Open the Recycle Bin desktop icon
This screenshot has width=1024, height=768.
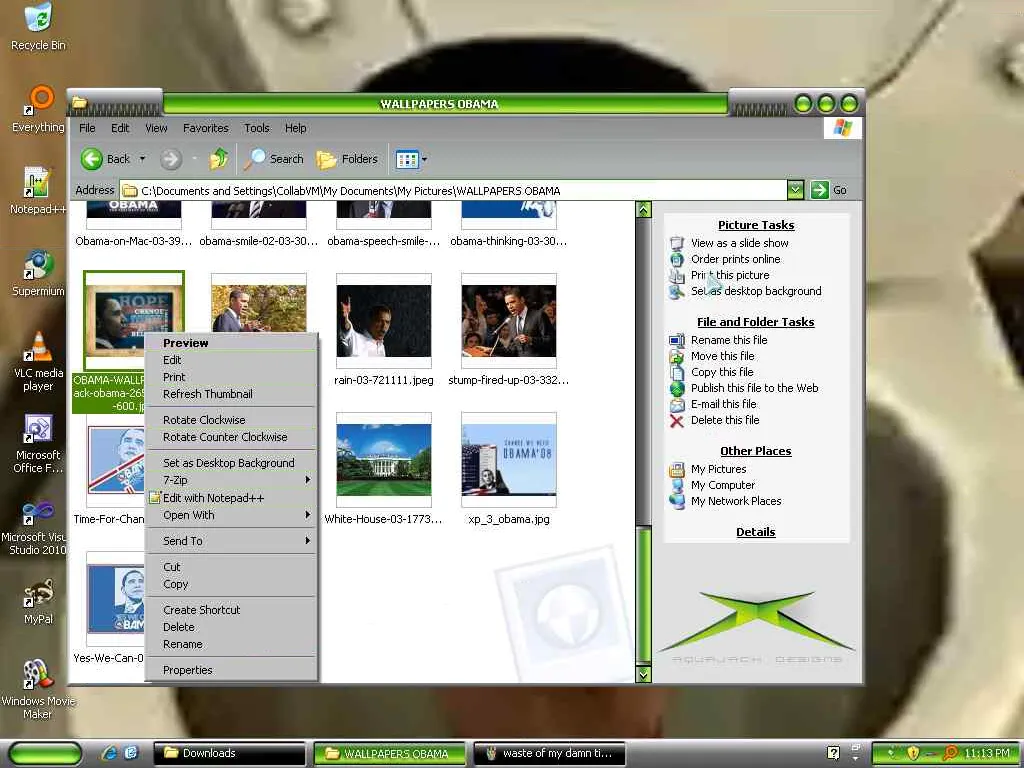pos(38,27)
